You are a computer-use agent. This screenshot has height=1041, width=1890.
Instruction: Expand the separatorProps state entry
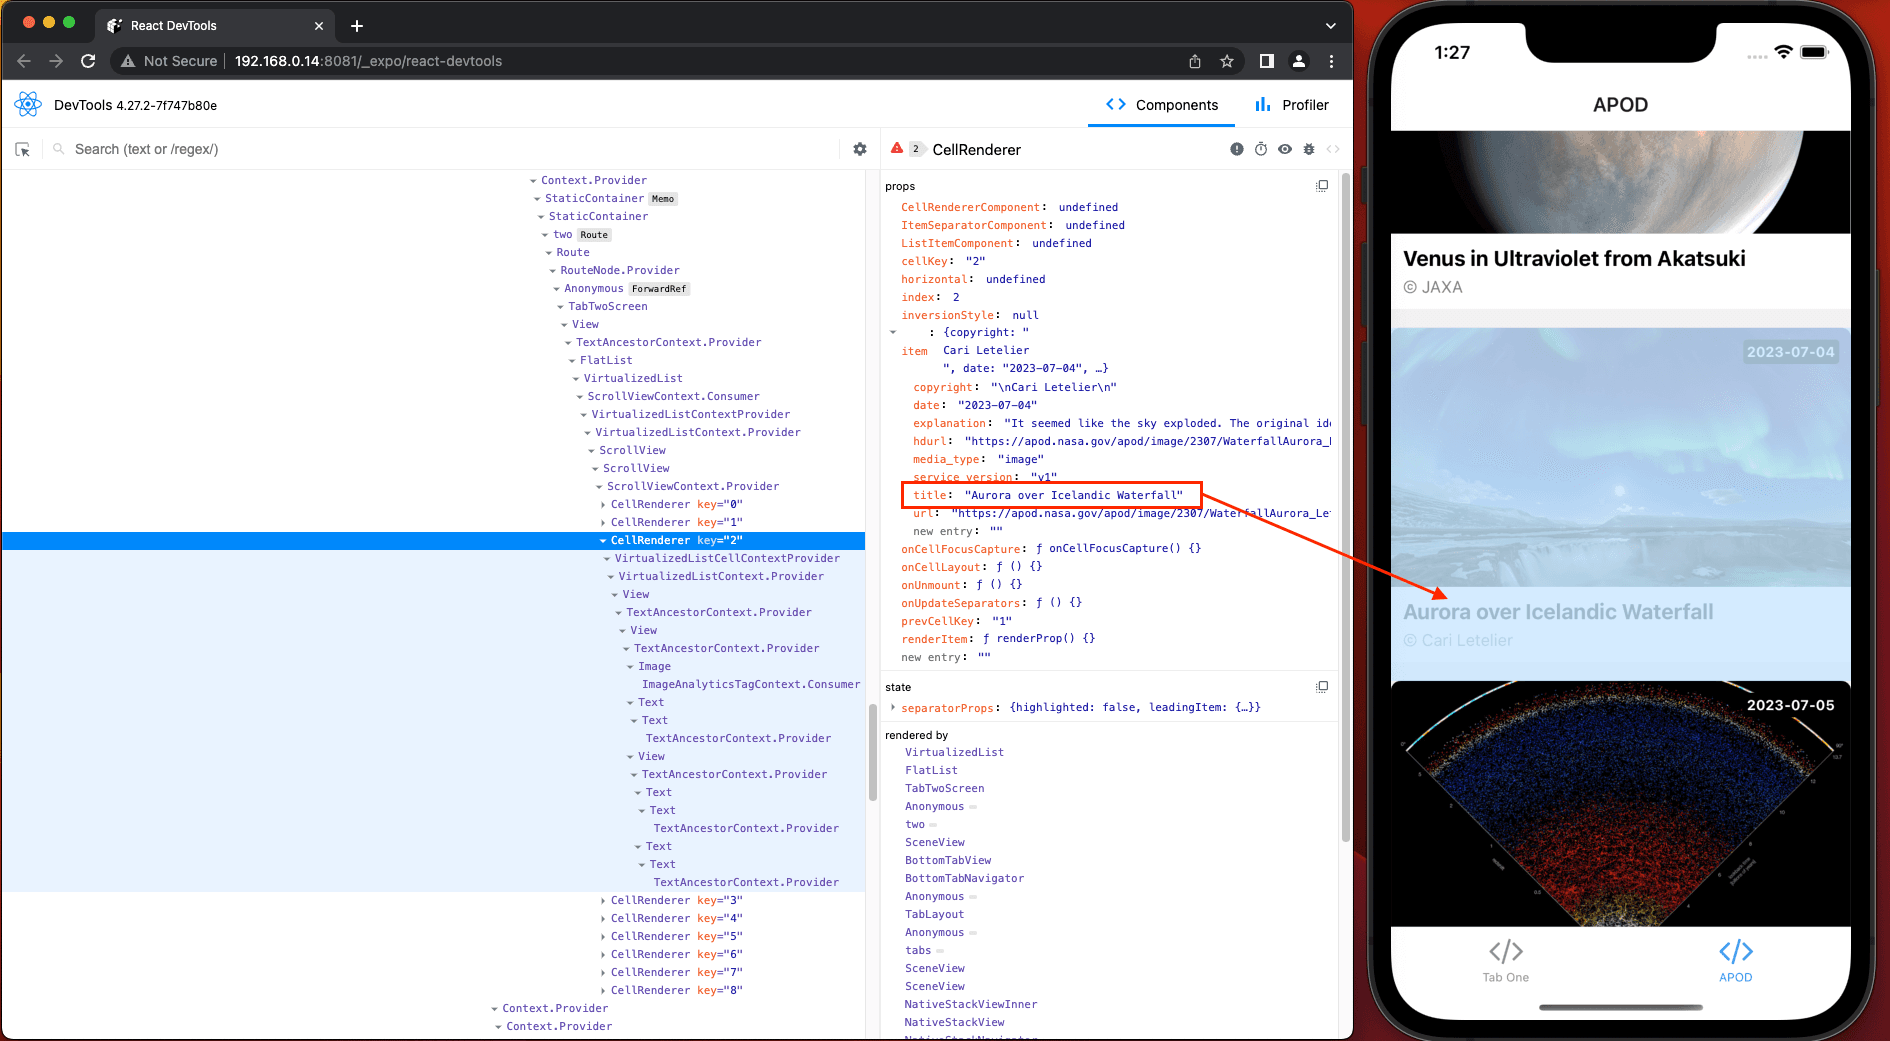[892, 707]
